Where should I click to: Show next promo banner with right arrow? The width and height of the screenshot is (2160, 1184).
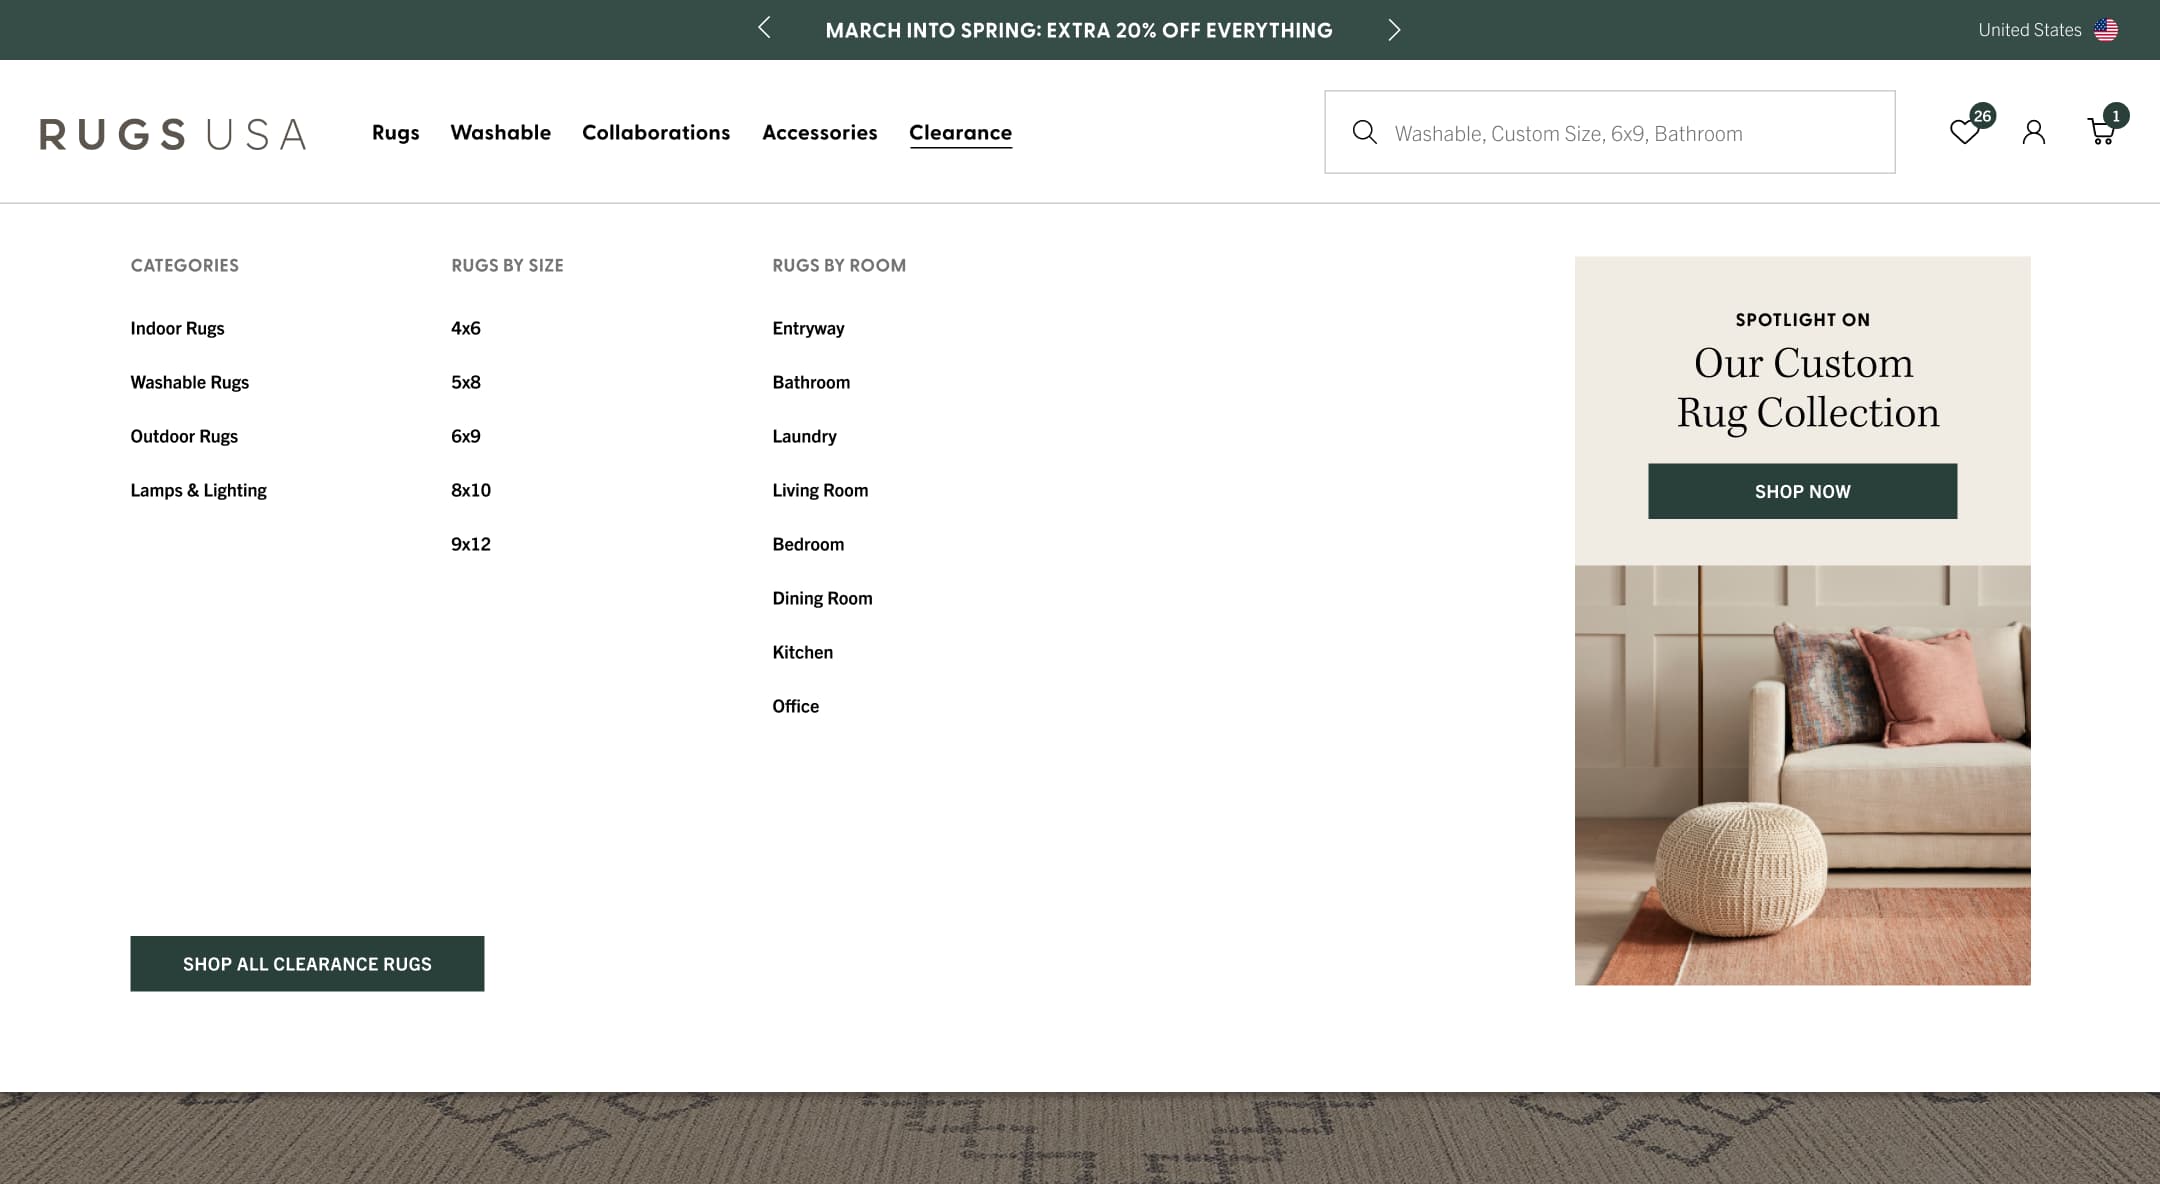pyautogui.click(x=1394, y=30)
